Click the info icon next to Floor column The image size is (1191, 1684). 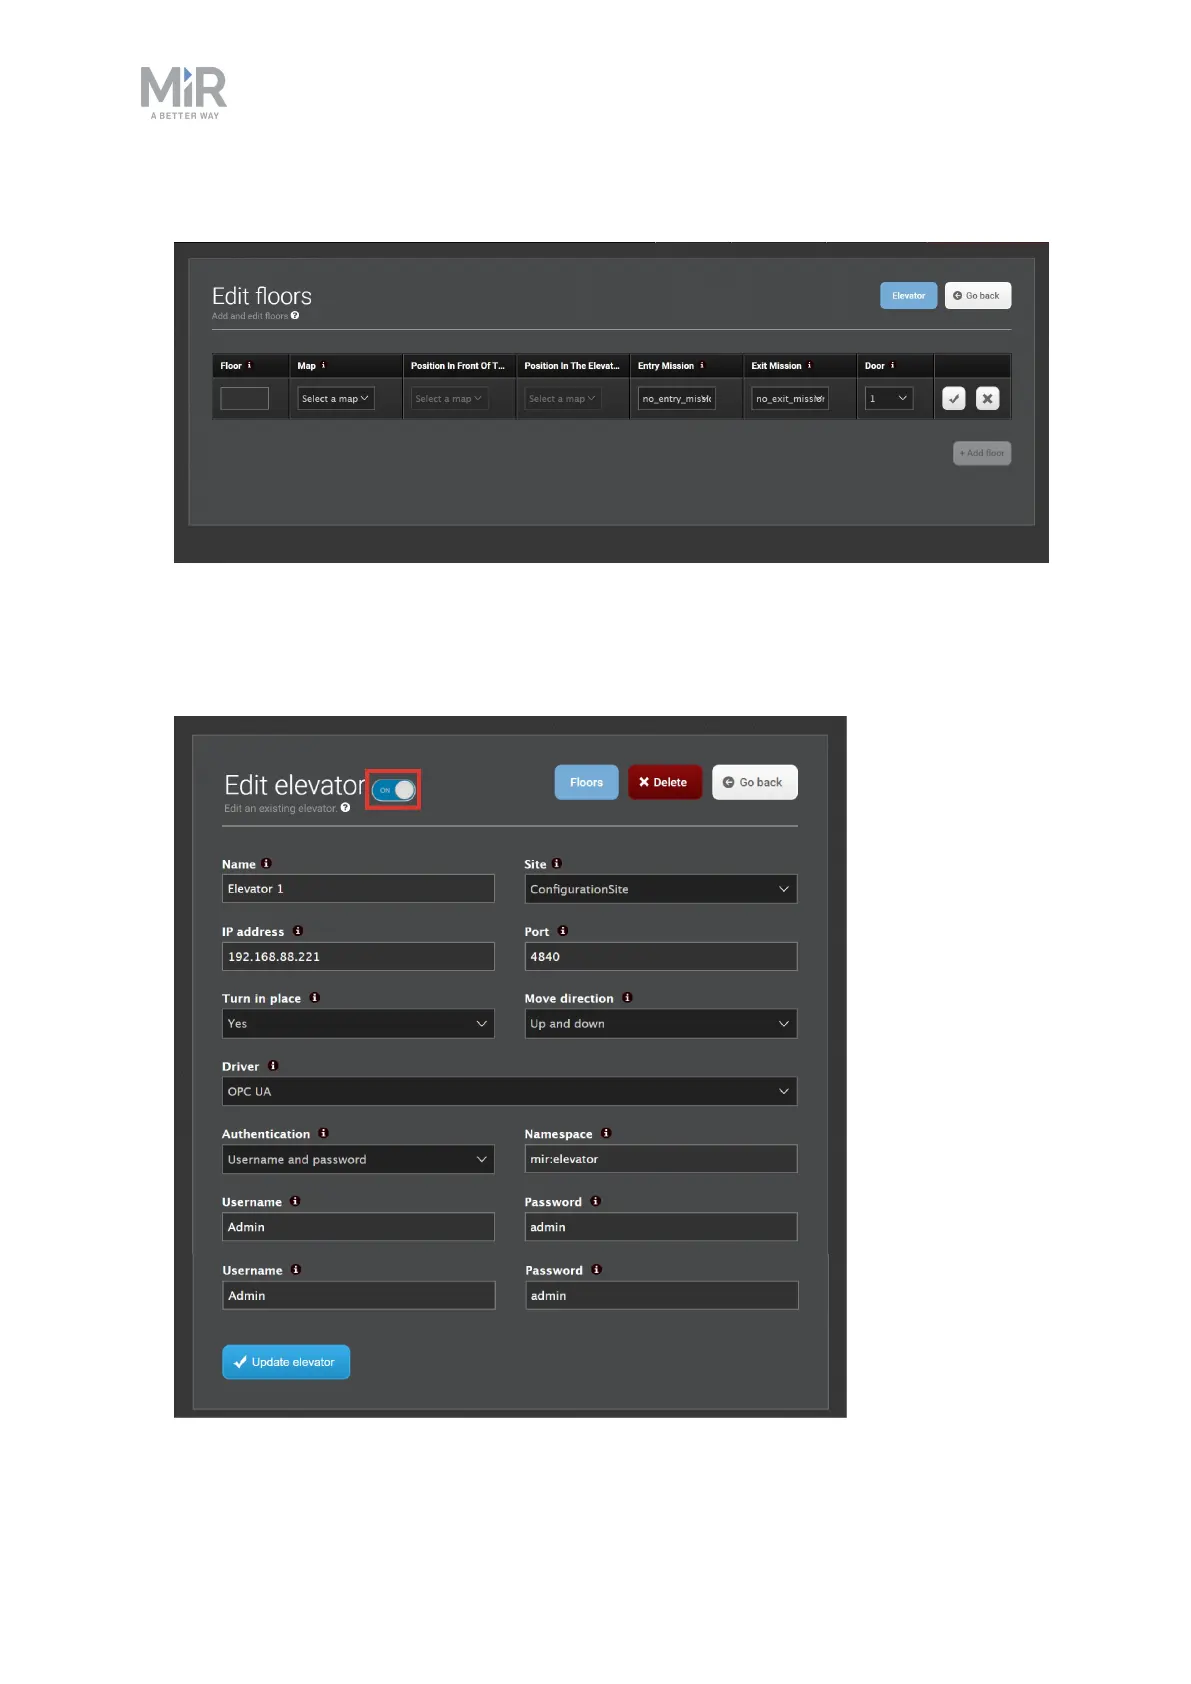[x=250, y=365]
